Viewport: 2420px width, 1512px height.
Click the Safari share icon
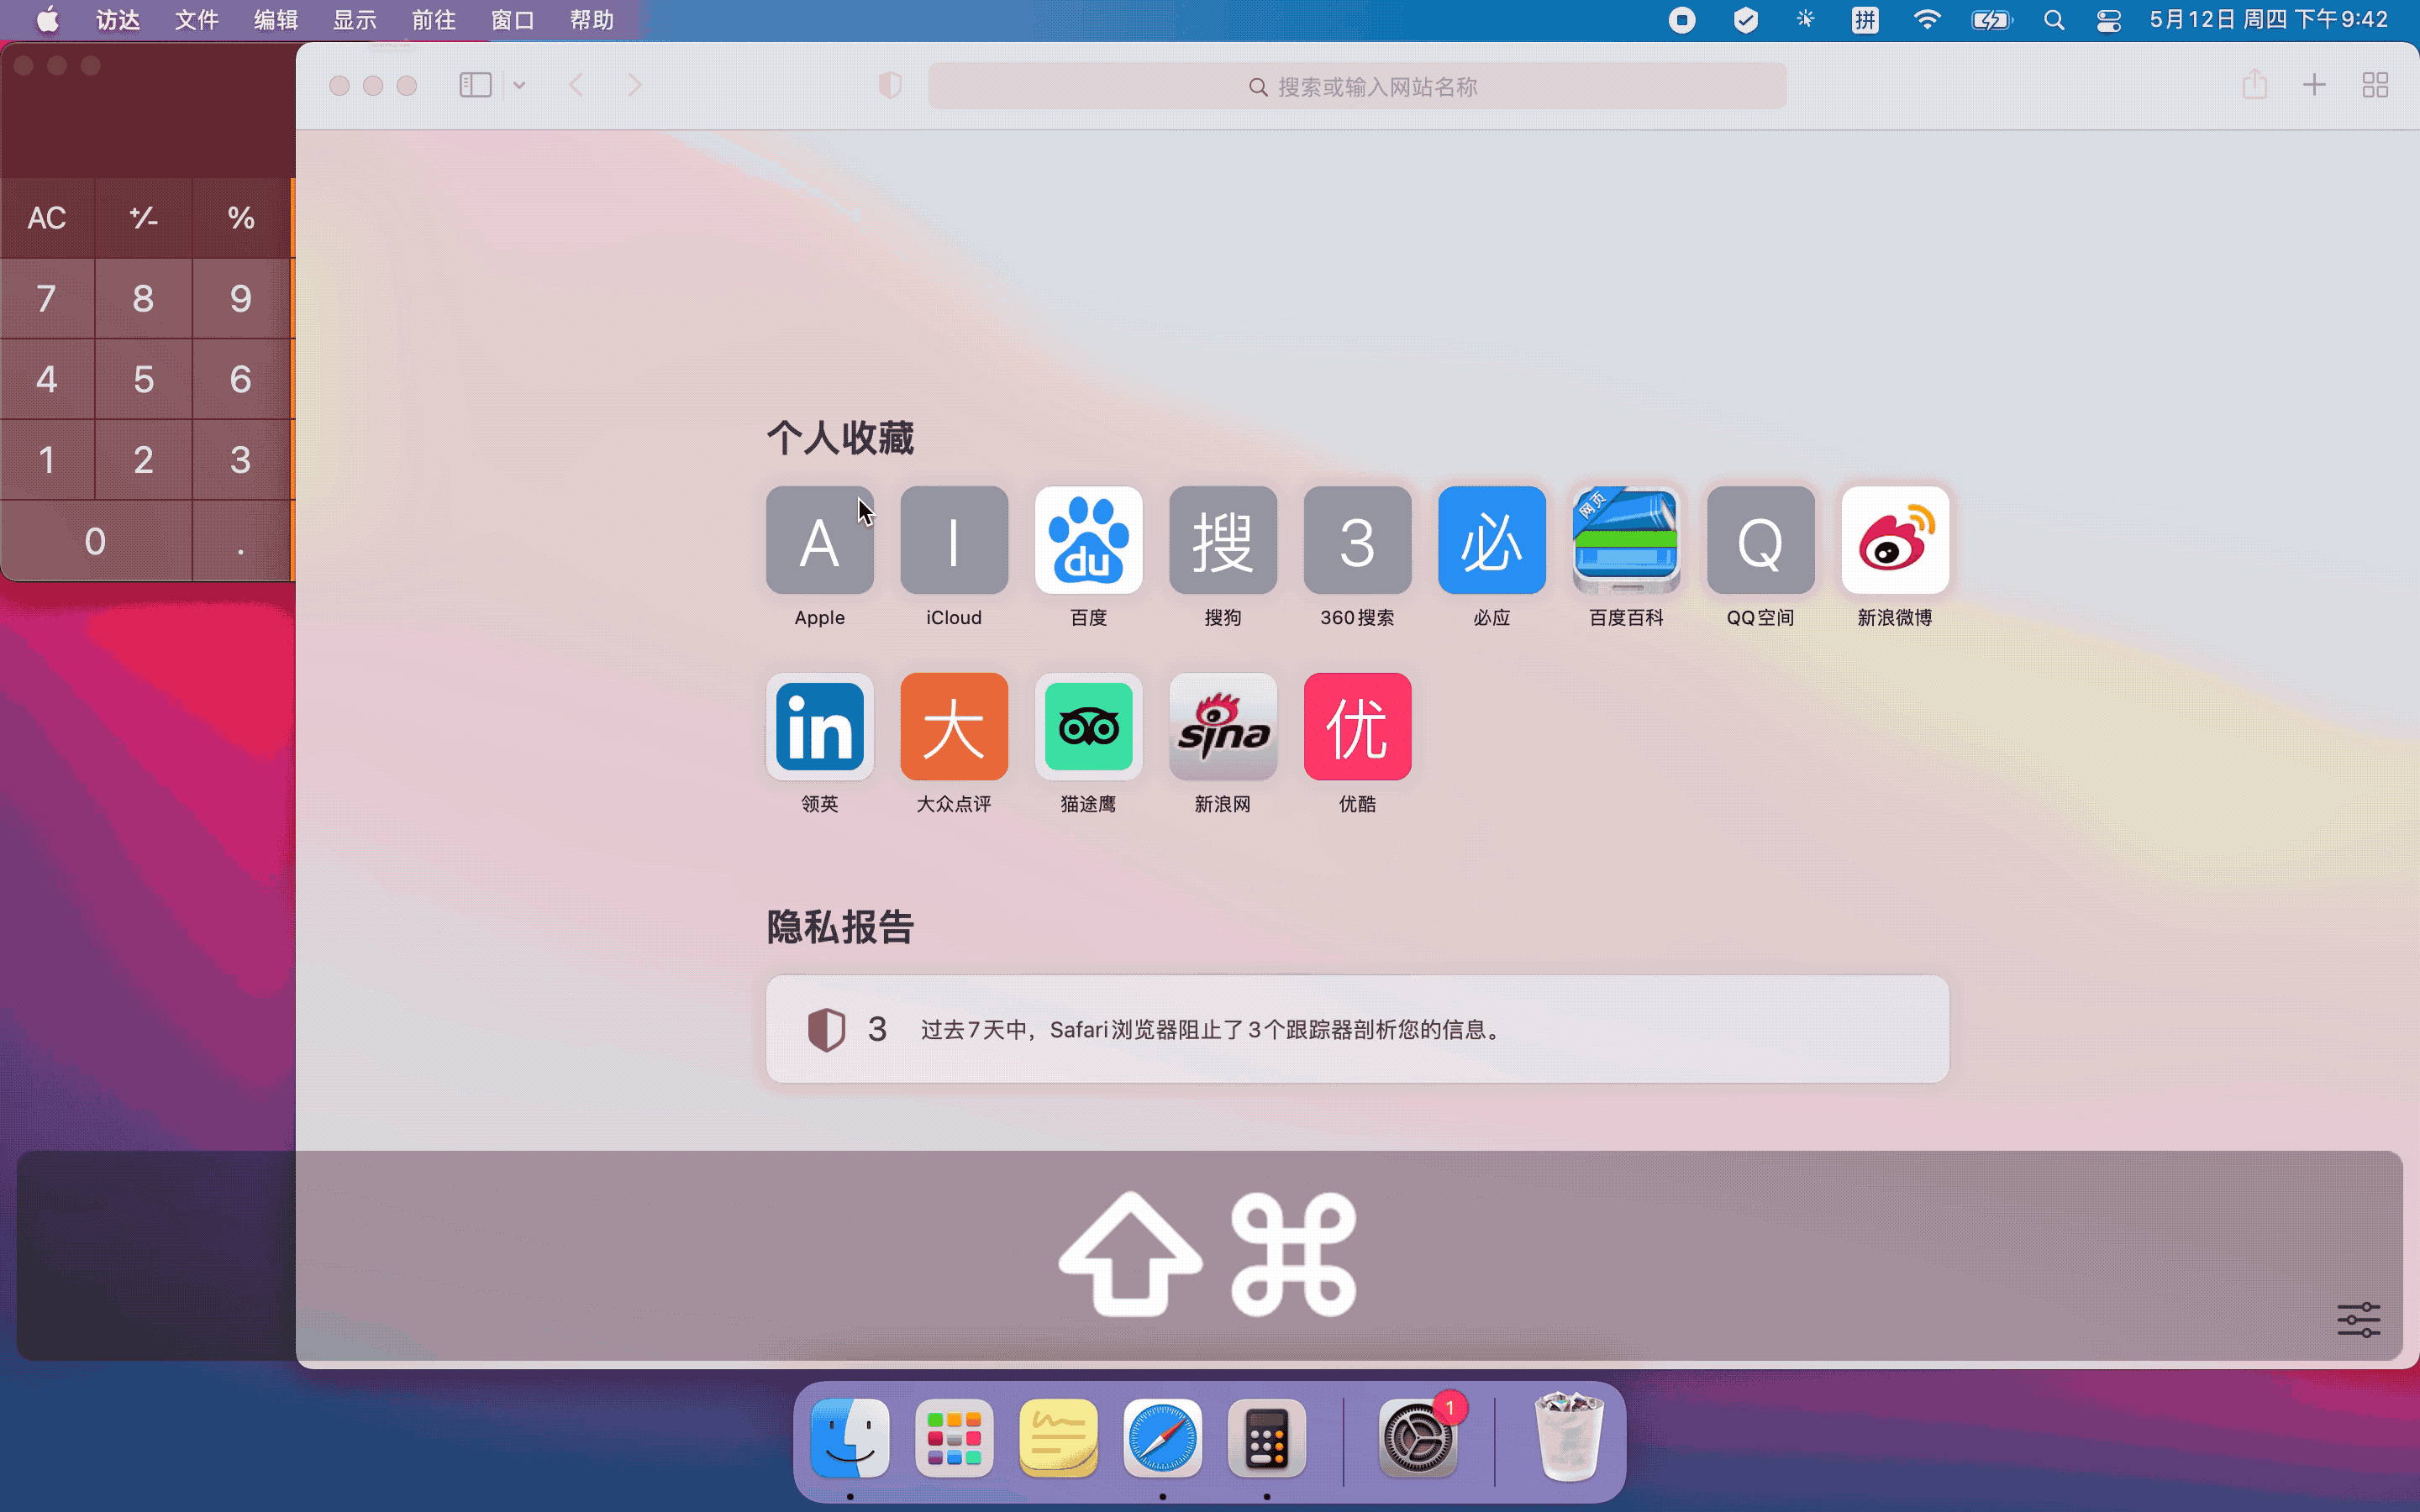pos(2254,86)
